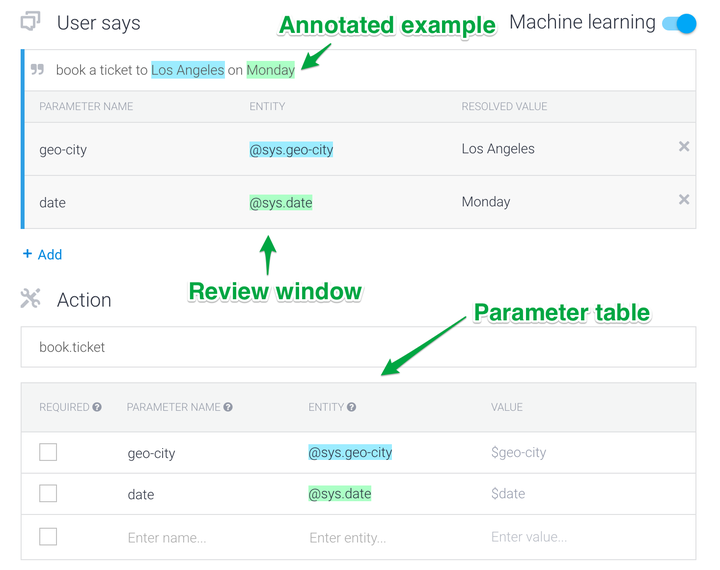
Task: Open the @sys.geo-city entity in review window
Action: (x=291, y=150)
